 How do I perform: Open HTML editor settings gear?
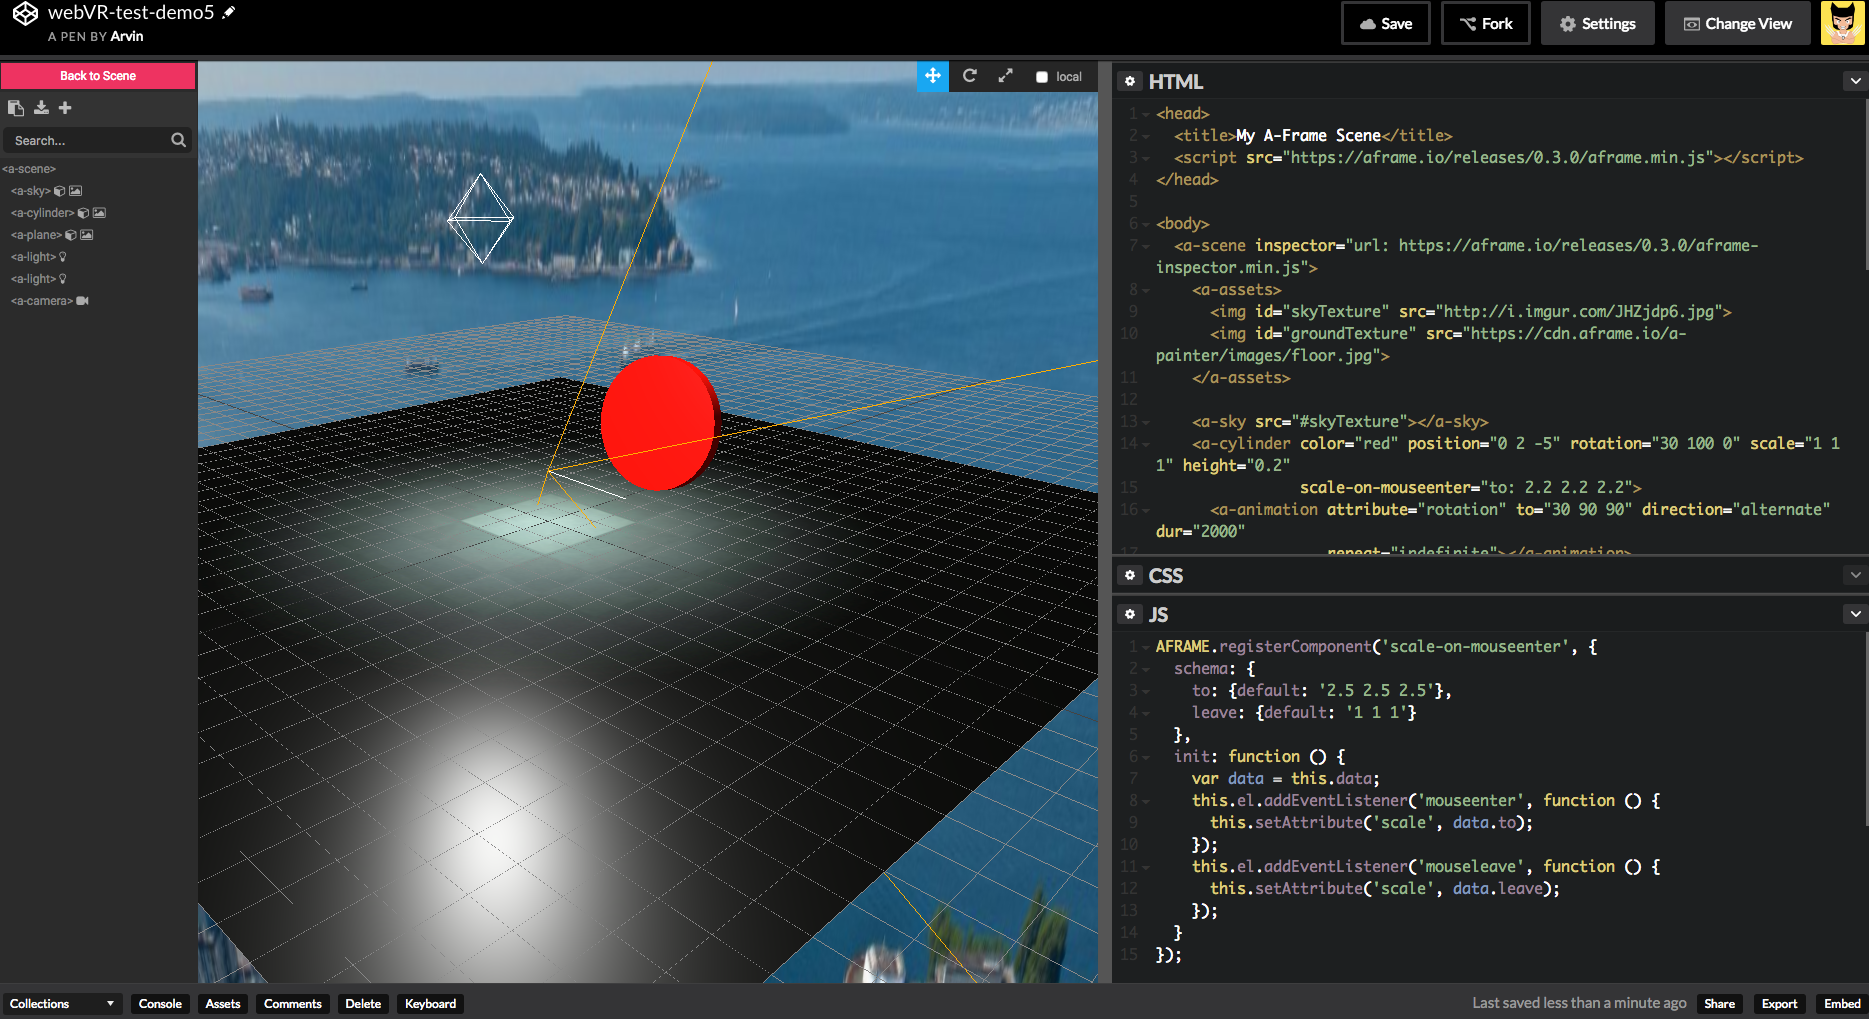(x=1130, y=81)
